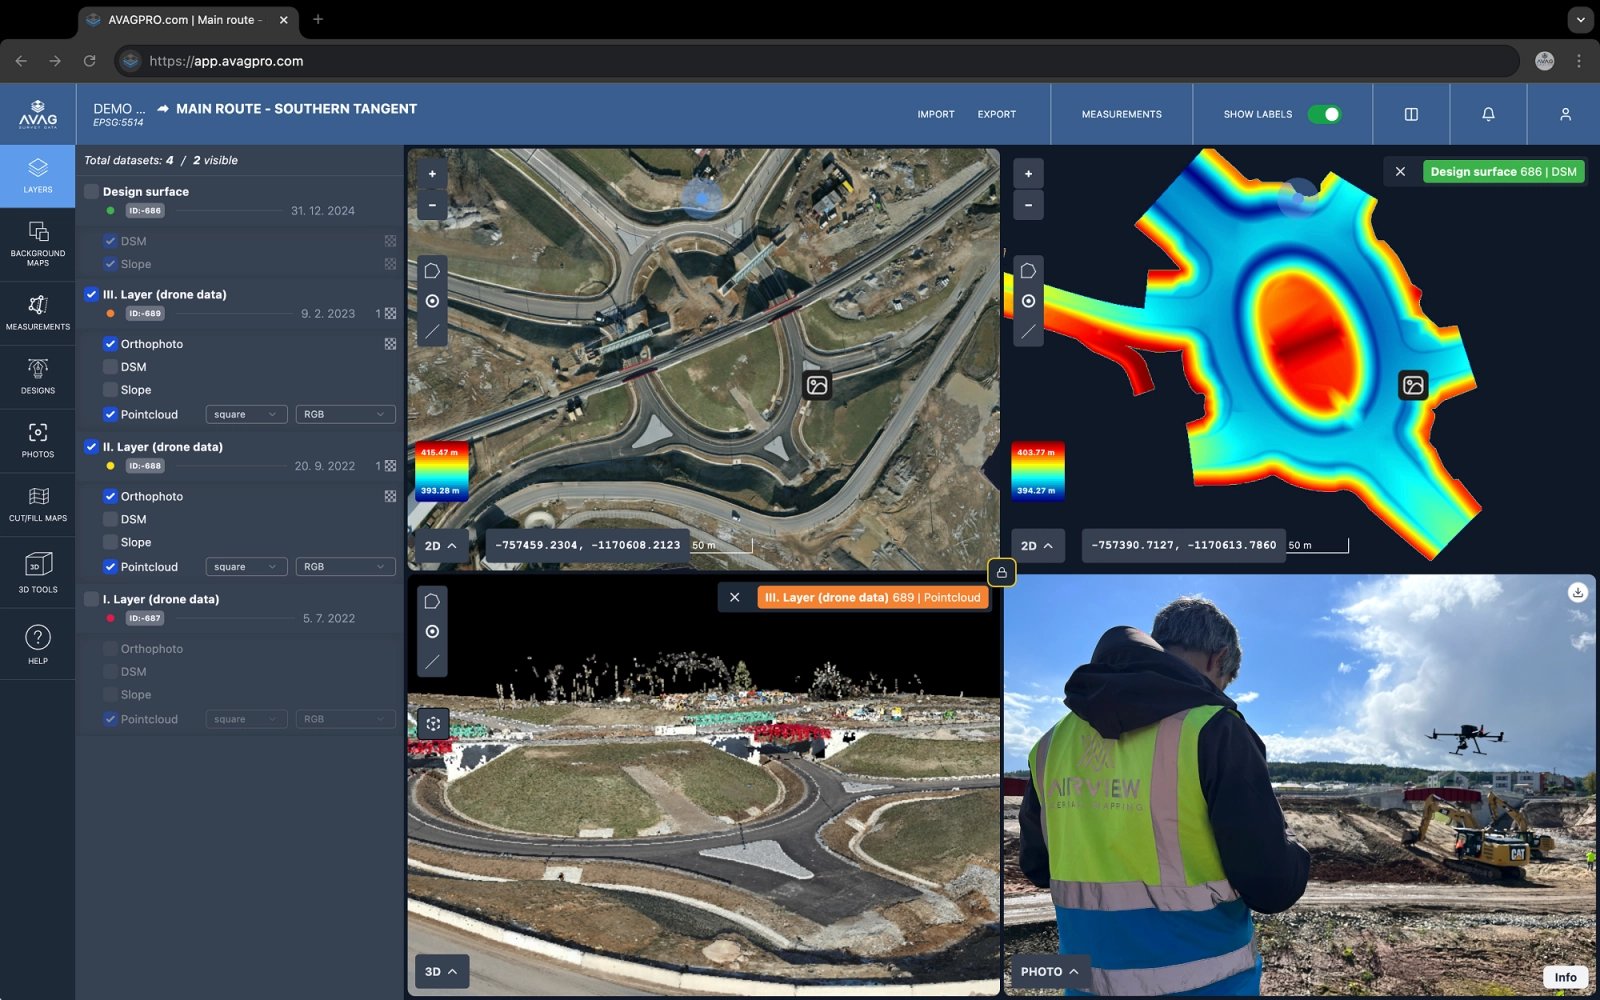Enable DSM under II. Layer

[110, 519]
